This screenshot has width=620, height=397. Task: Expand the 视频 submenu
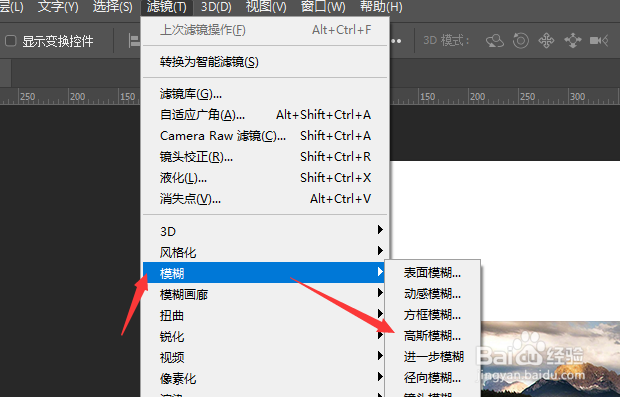pyautogui.click(x=265, y=357)
